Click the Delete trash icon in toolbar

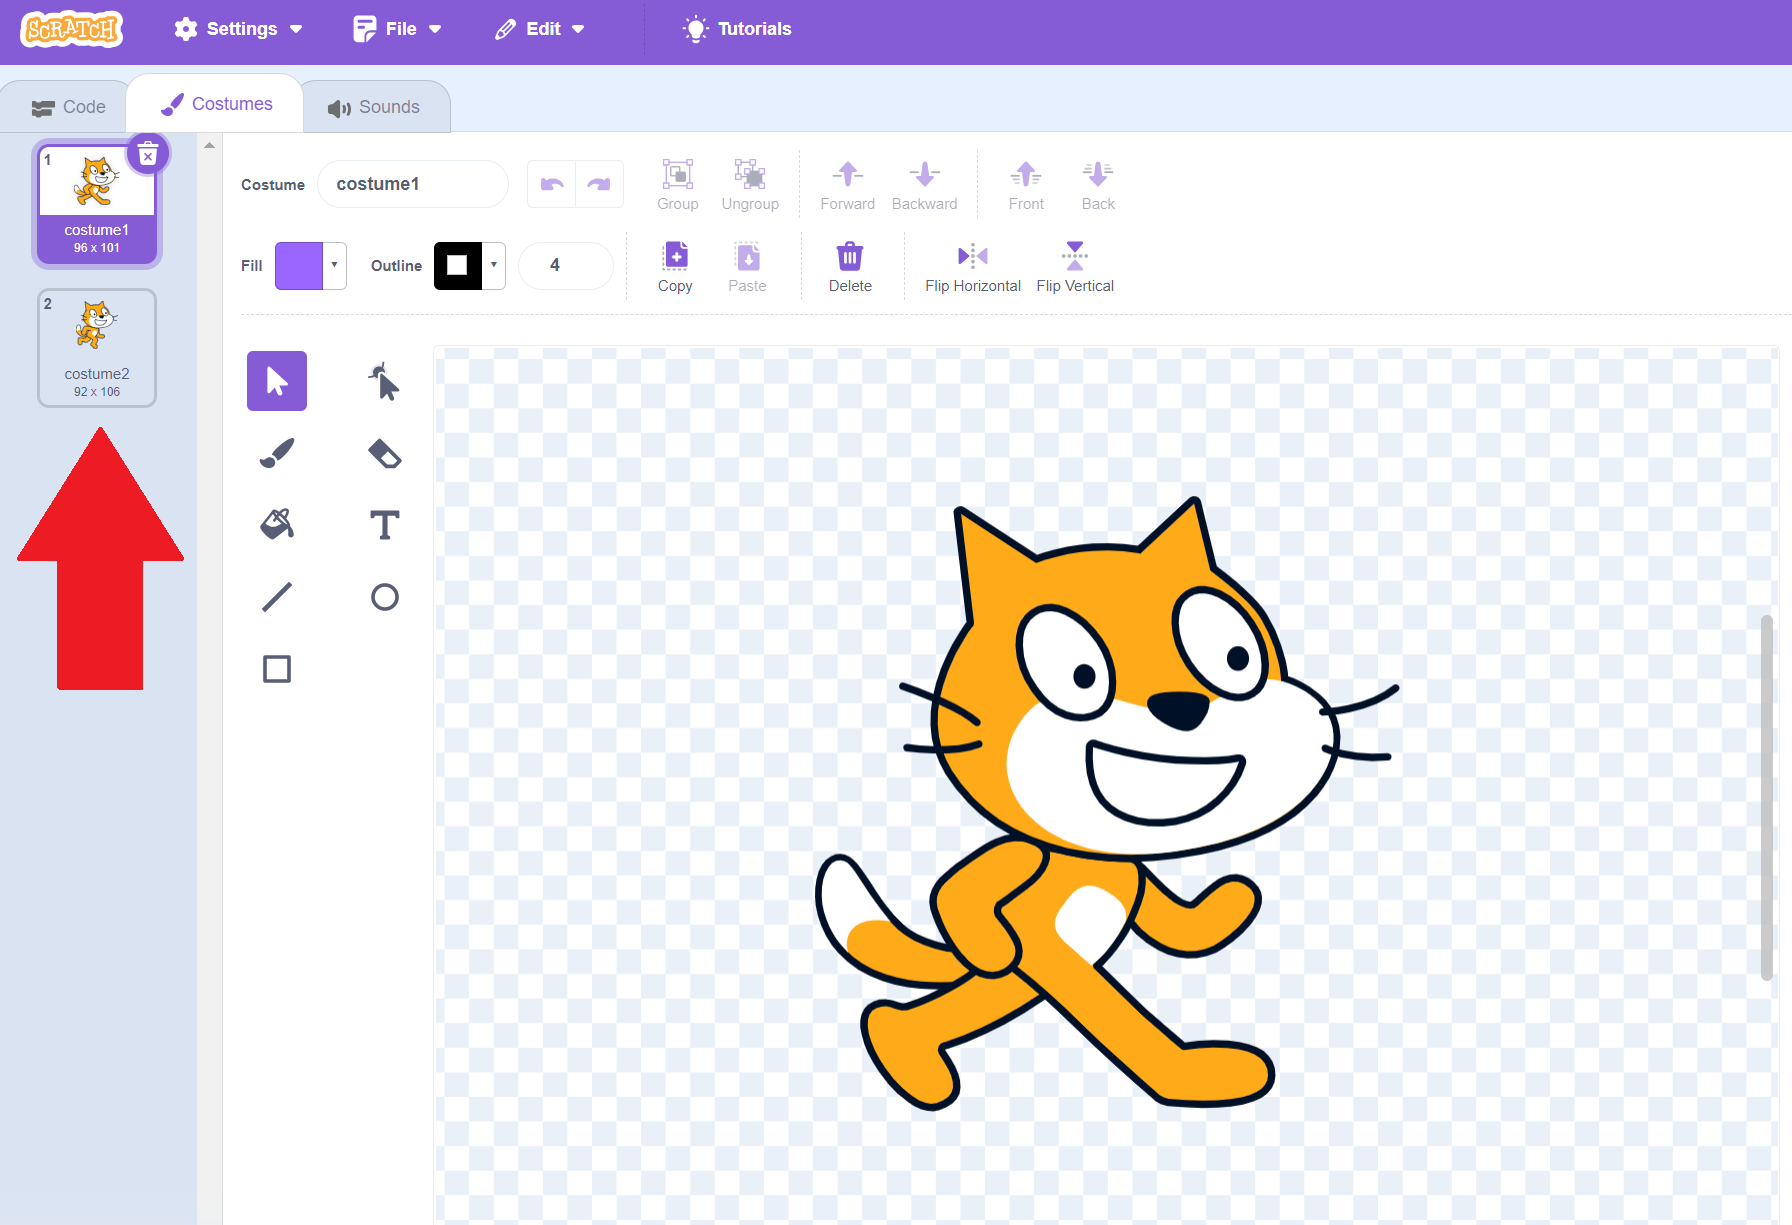pos(850,257)
